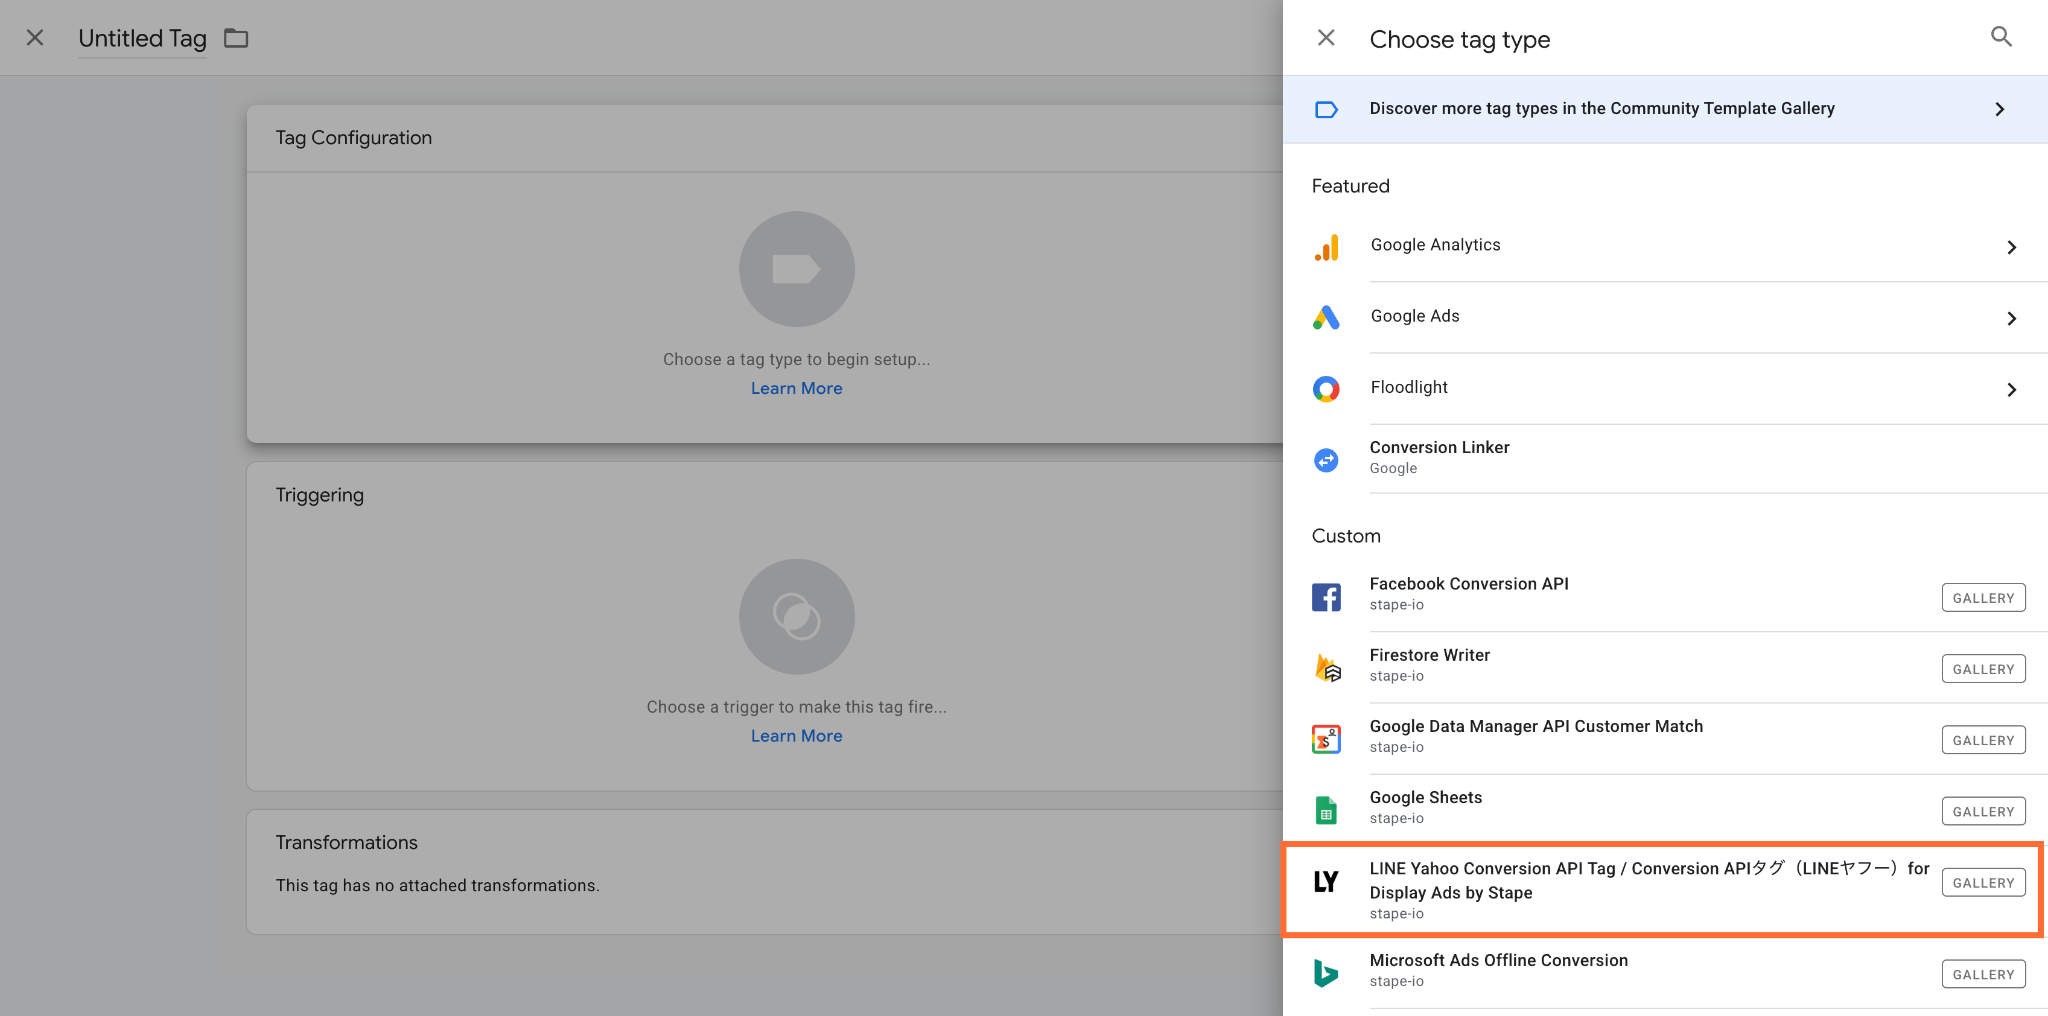Screen dimensions: 2048x1016
Task: Click the Community Template Gallery tag icon
Action: [1326, 109]
